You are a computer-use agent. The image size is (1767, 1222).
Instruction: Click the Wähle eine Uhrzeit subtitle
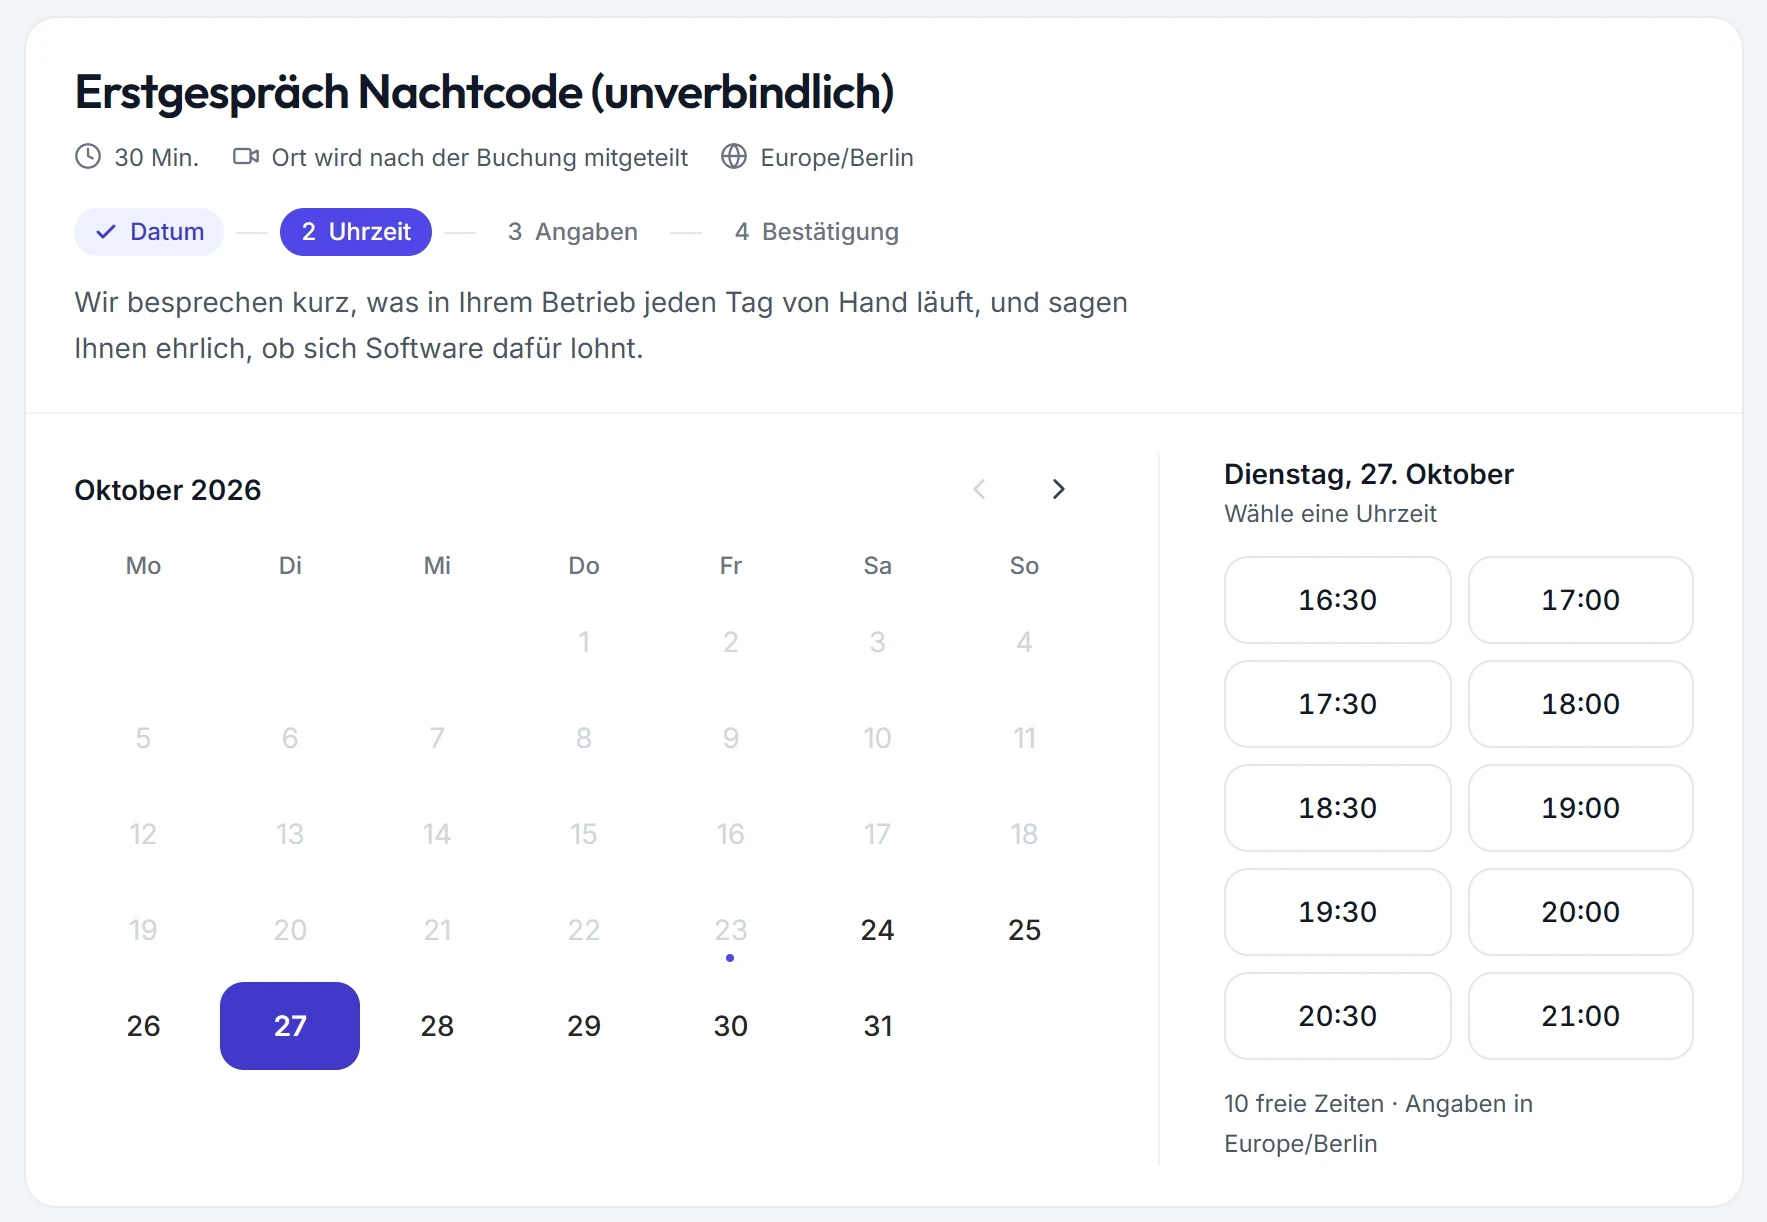pos(1330,514)
